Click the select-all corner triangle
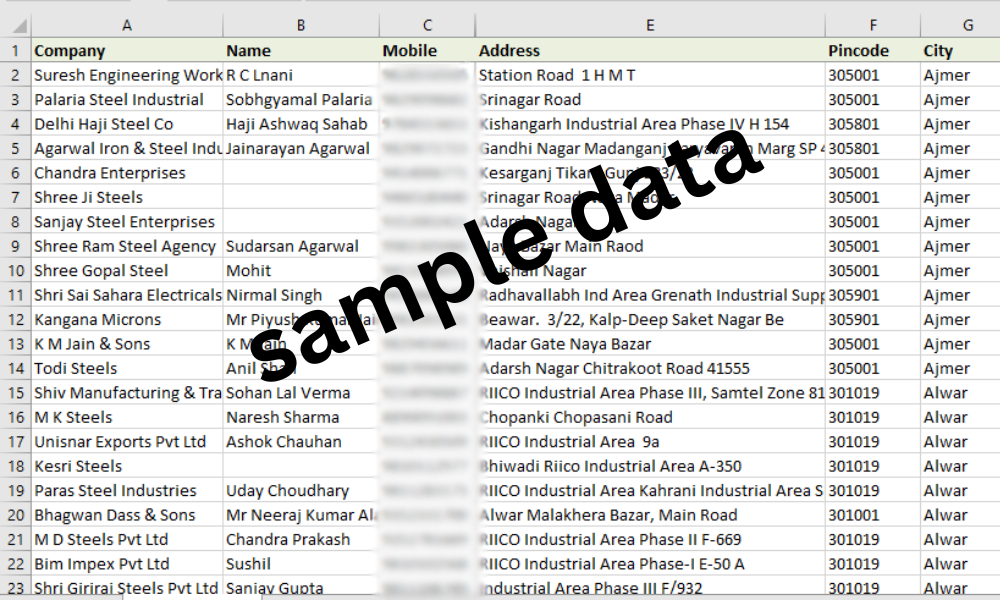This screenshot has height=600, width=1000. (16, 25)
